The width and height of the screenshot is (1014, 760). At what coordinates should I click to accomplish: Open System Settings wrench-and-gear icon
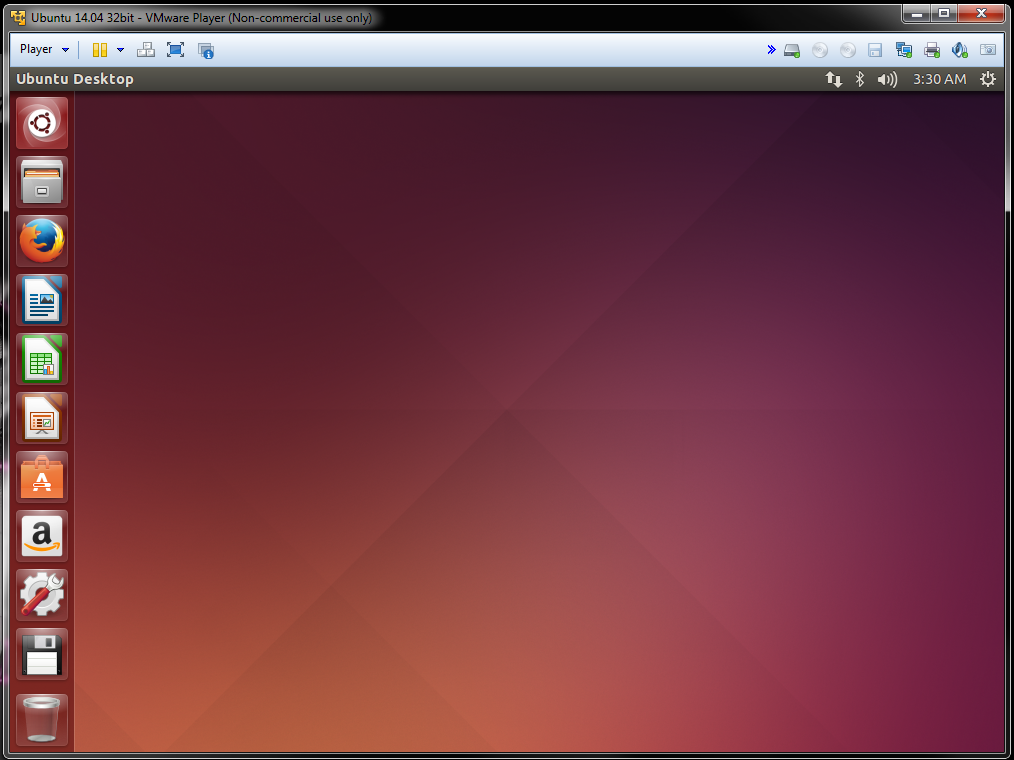tap(42, 594)
